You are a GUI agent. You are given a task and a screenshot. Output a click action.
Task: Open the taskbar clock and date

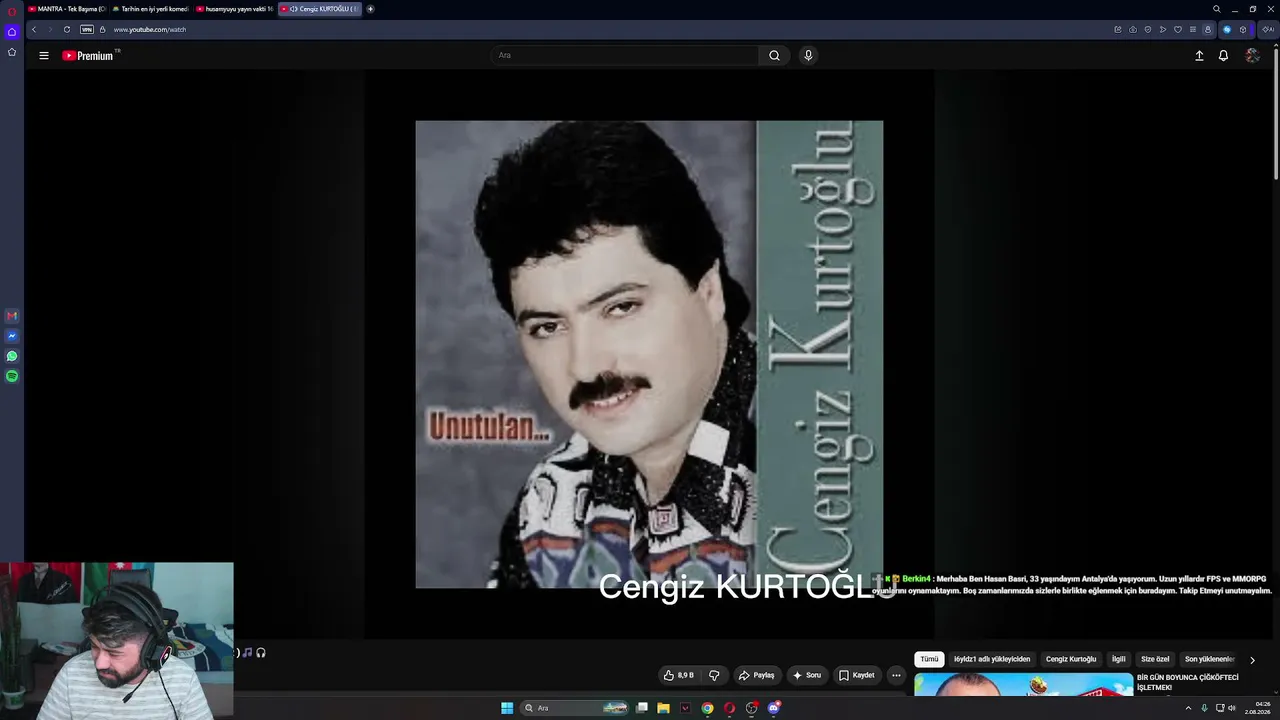pos(1258,708)
